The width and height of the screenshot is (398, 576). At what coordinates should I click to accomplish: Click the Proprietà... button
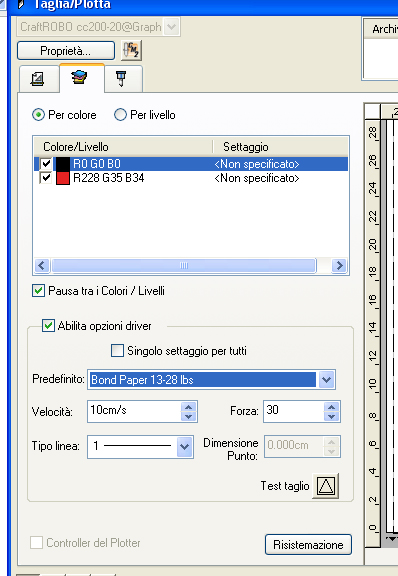point(66,50)
